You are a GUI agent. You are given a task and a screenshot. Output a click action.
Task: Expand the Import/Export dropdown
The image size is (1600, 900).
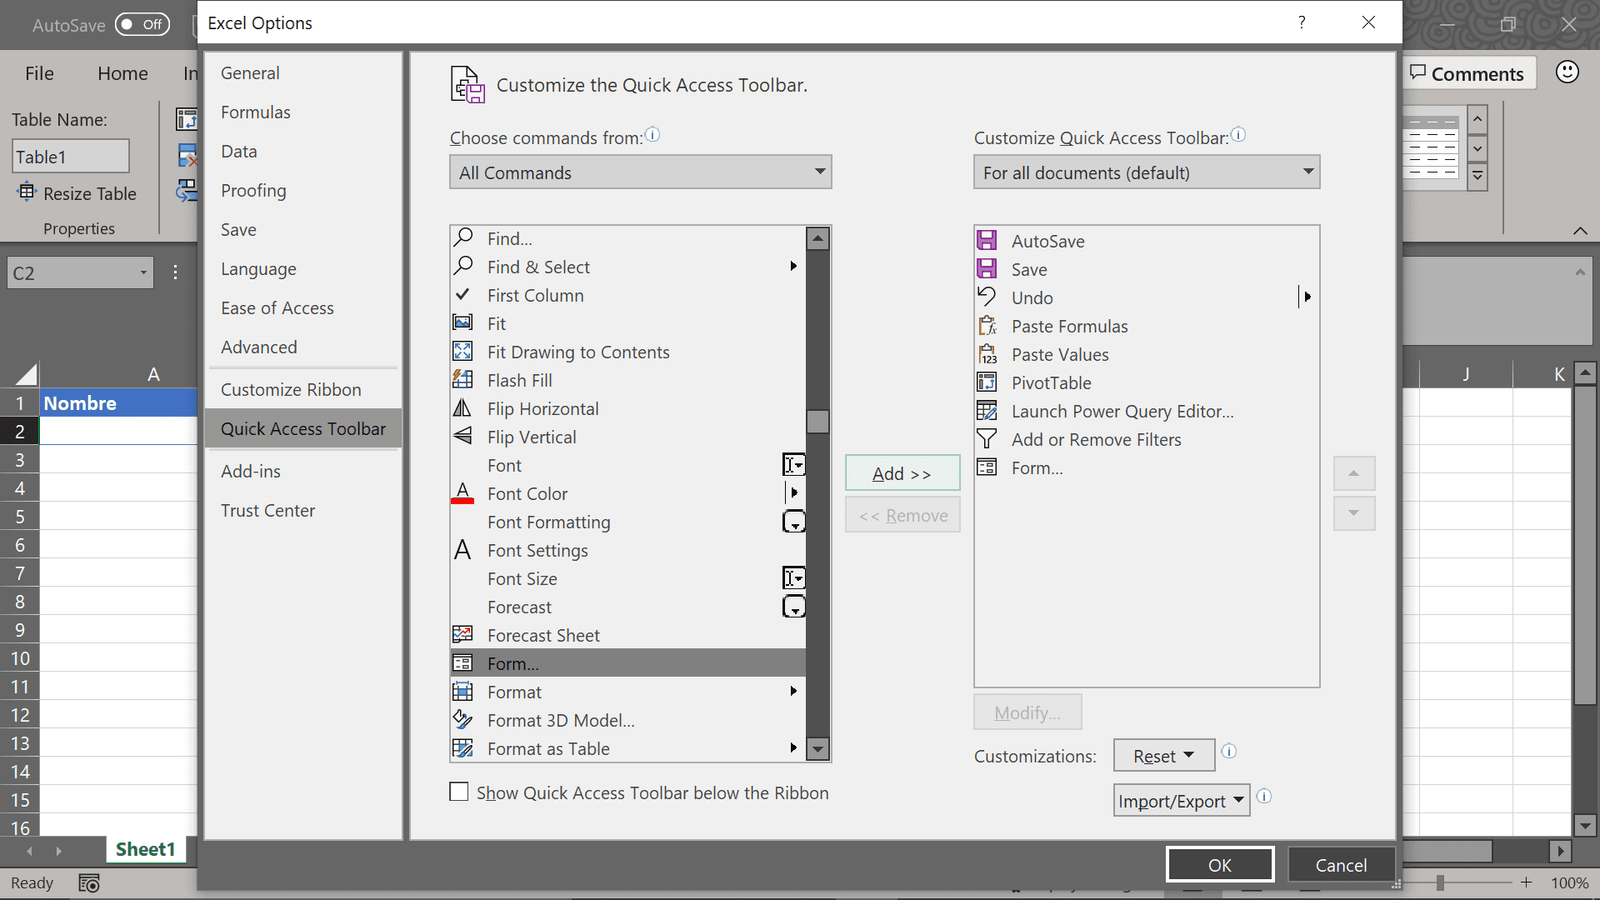[x=1181, y=800]
